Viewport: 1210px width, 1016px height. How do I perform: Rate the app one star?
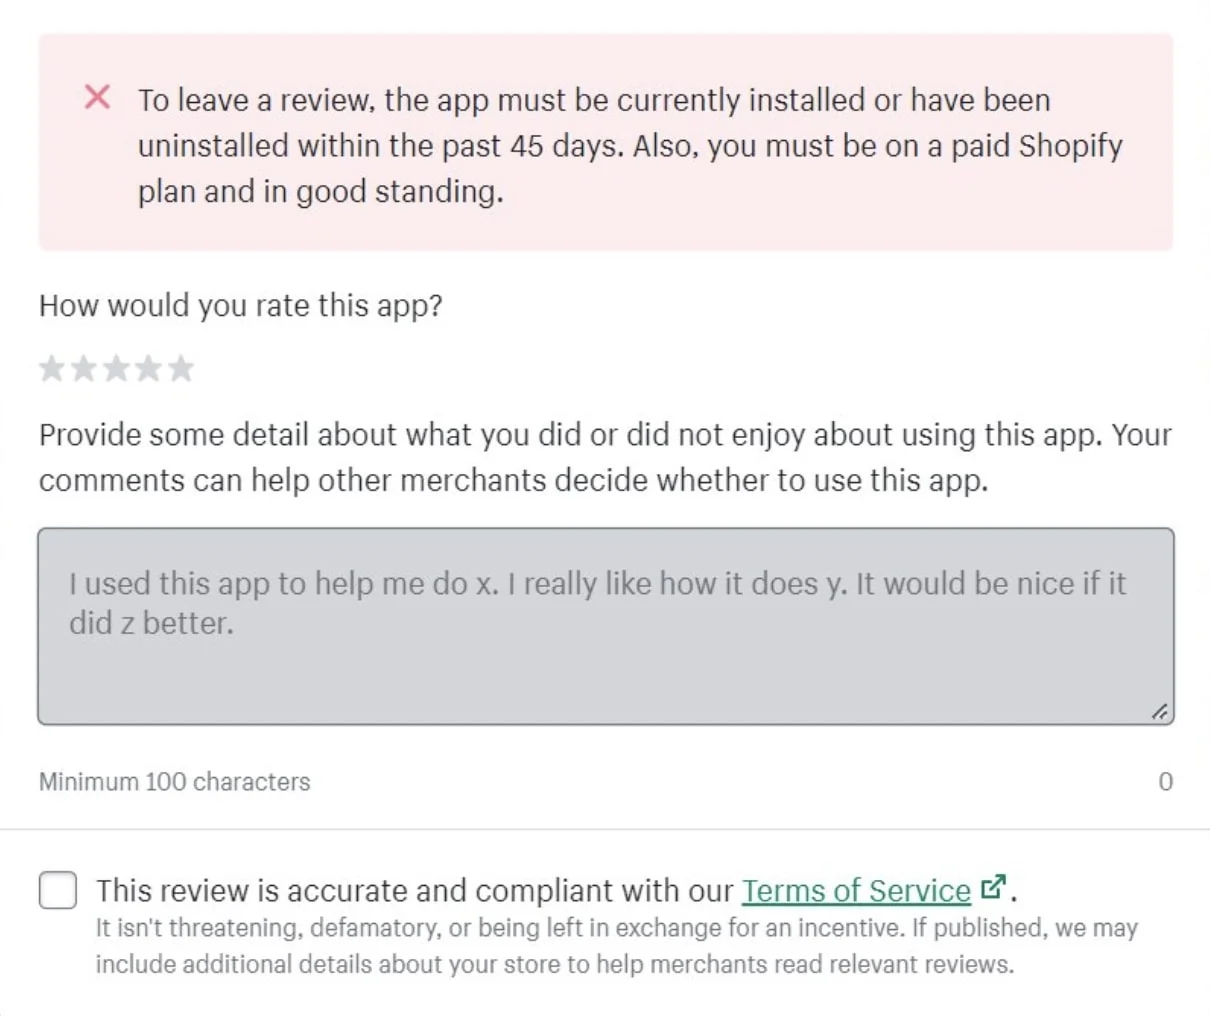pyautogui.click(x=51, y=368)
